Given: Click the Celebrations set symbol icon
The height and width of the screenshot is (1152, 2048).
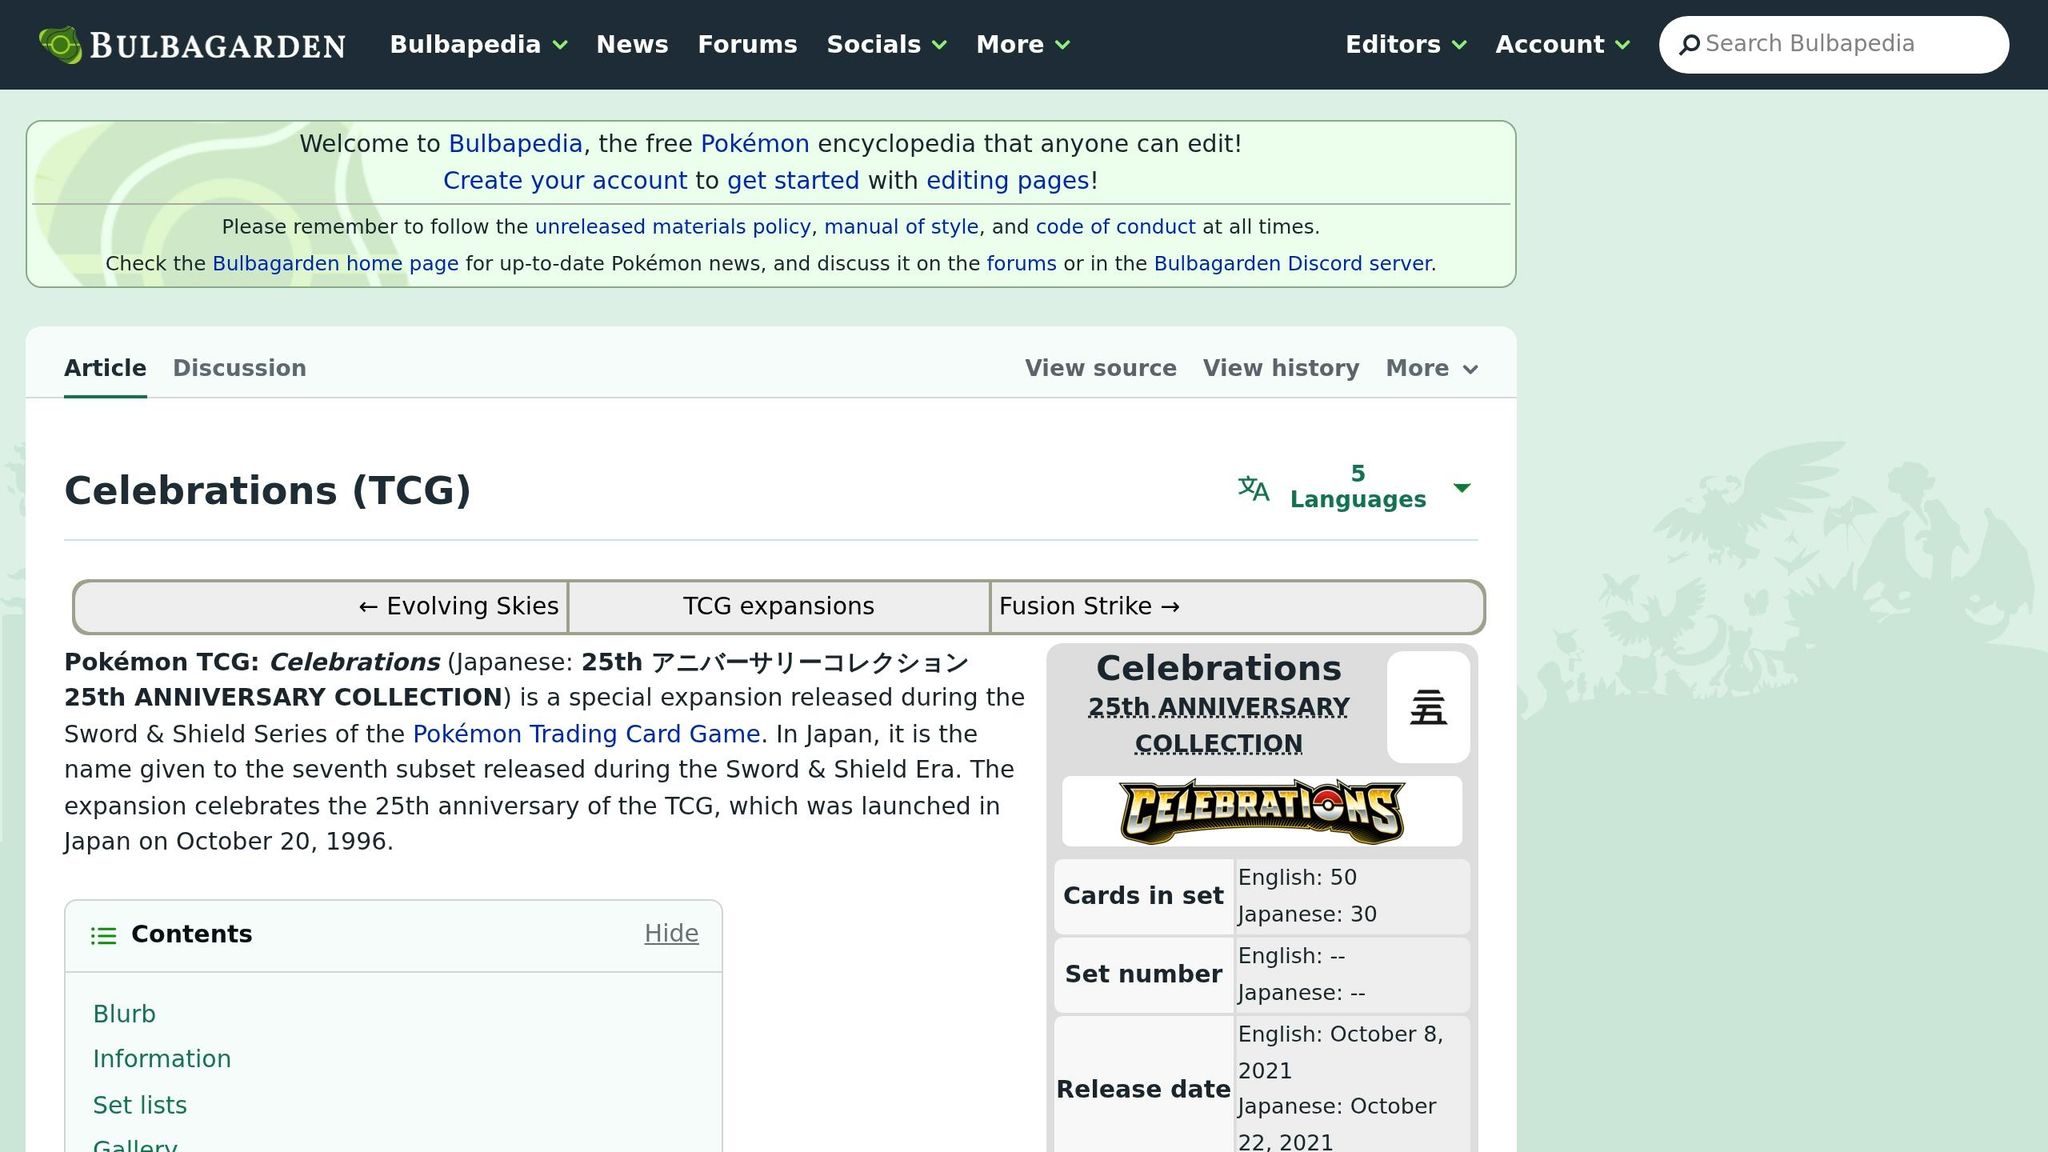Looking at the screenshot, I should [x=1428, y=707].
